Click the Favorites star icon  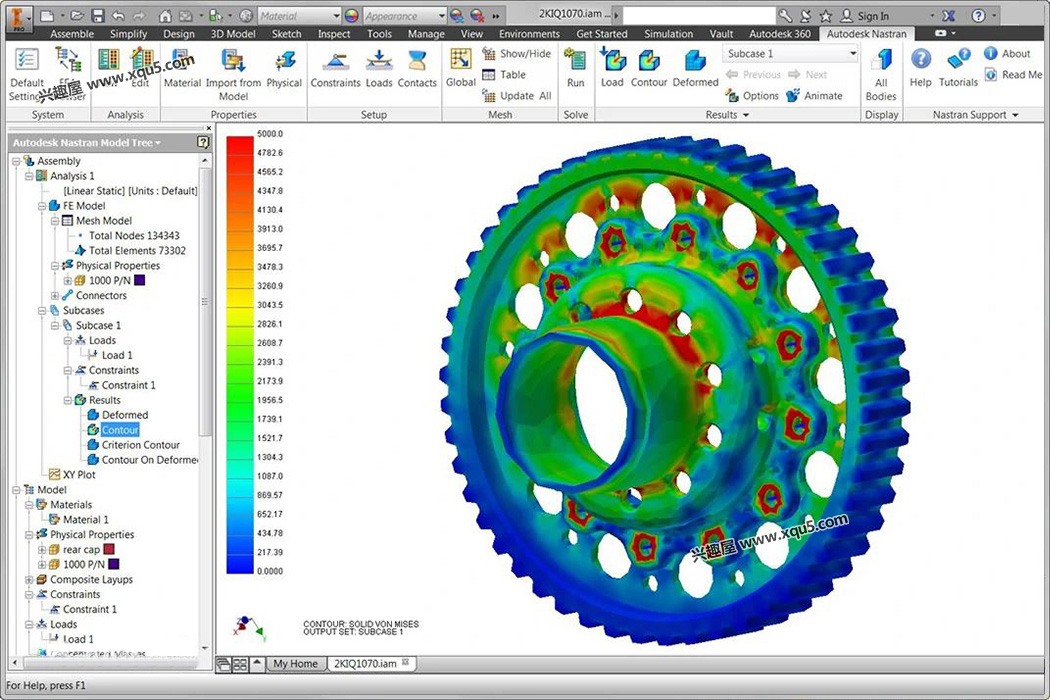click(826, 15)
